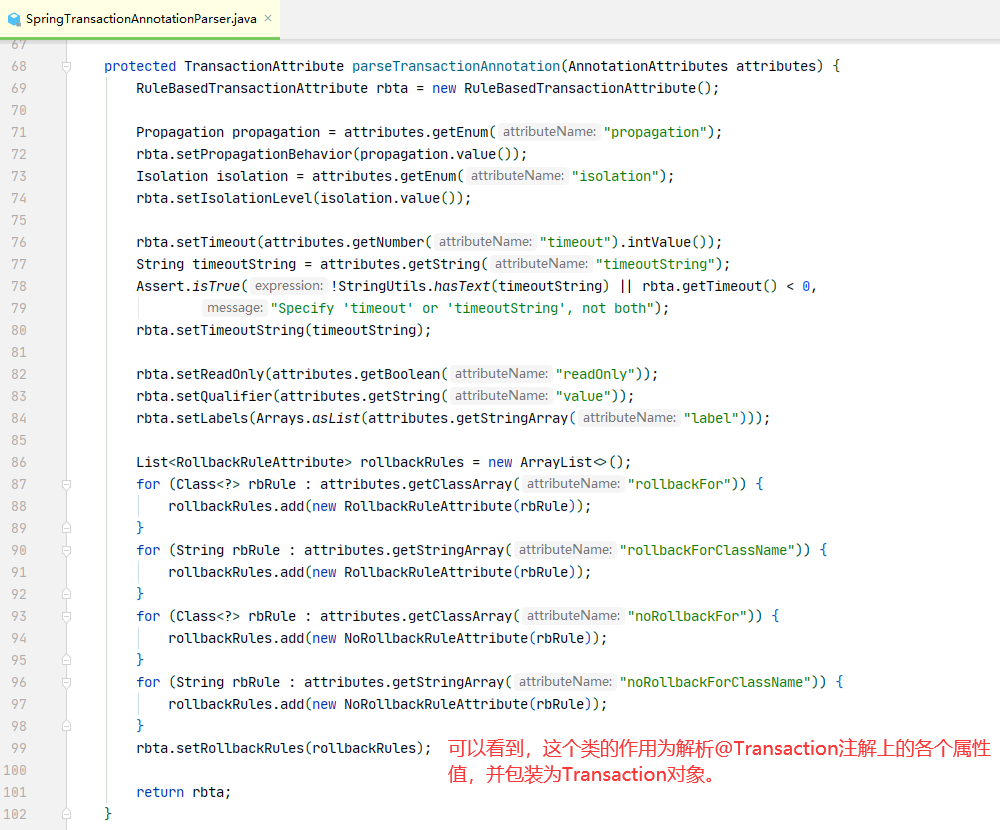Click RollbackRuleAttribute constructor on line 88
The width and height of the screenshot is (1000, 830).
pos(428,506)
